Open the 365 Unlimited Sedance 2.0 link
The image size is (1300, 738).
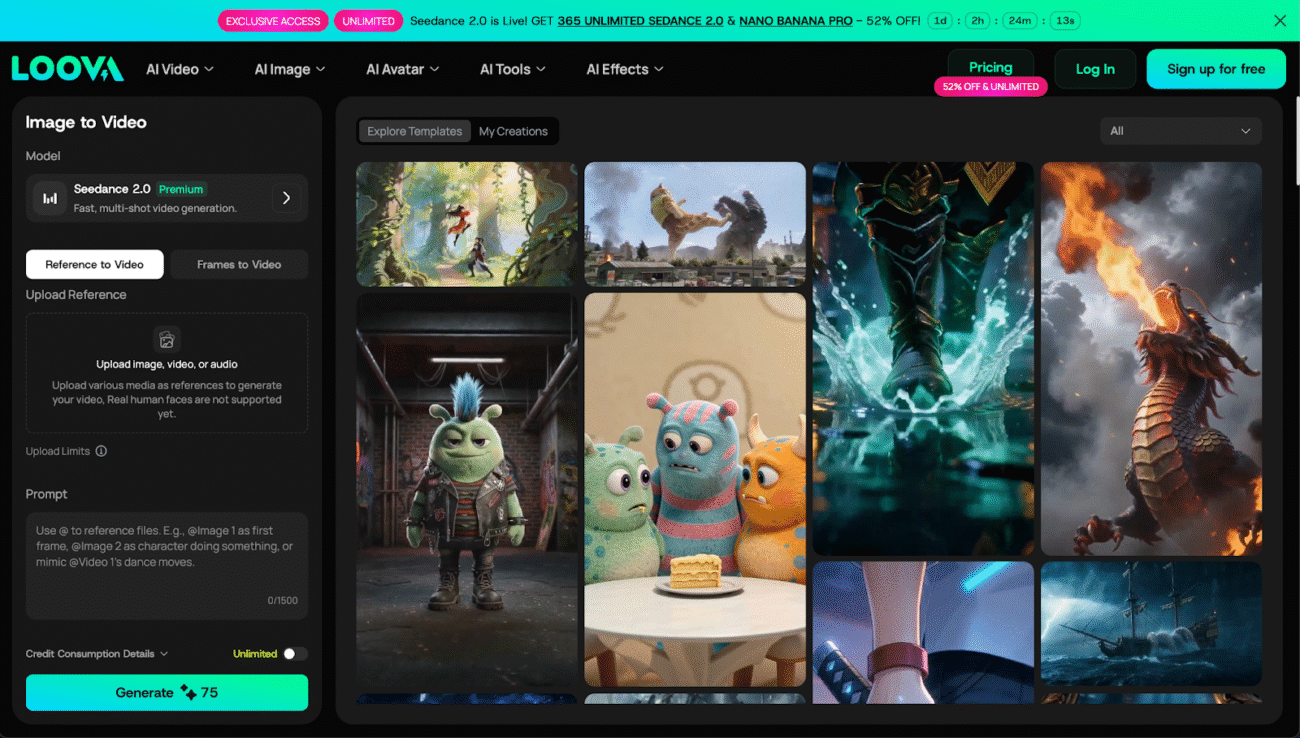point(640,21)
